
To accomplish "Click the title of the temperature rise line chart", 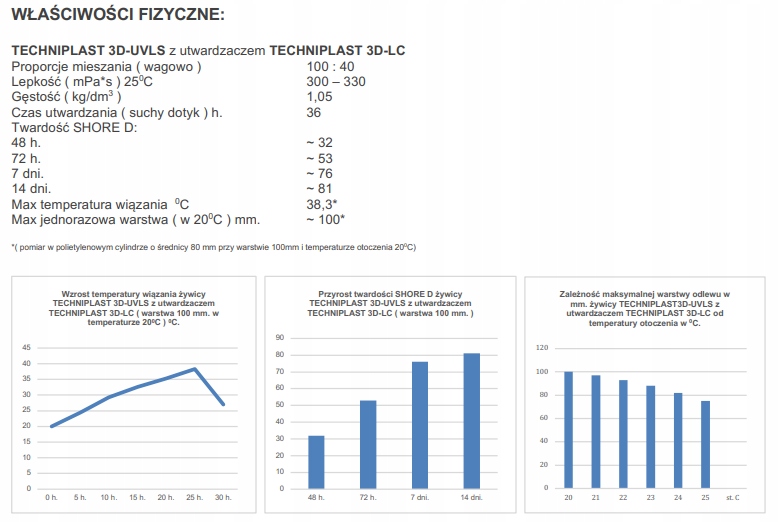I will pos(134,308).
